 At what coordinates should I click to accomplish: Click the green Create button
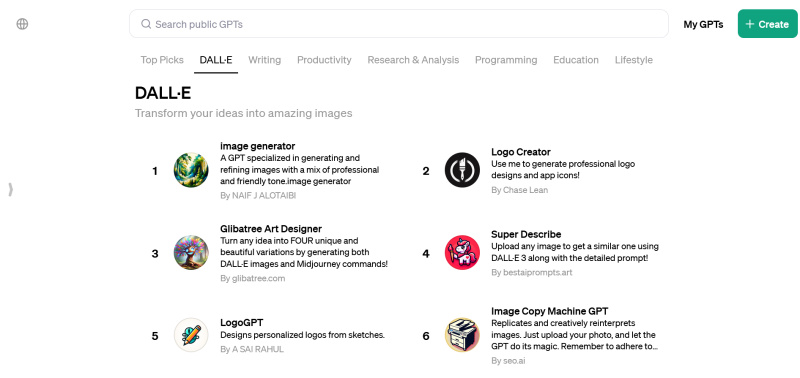pyautogui.click(x=767, y=24)
